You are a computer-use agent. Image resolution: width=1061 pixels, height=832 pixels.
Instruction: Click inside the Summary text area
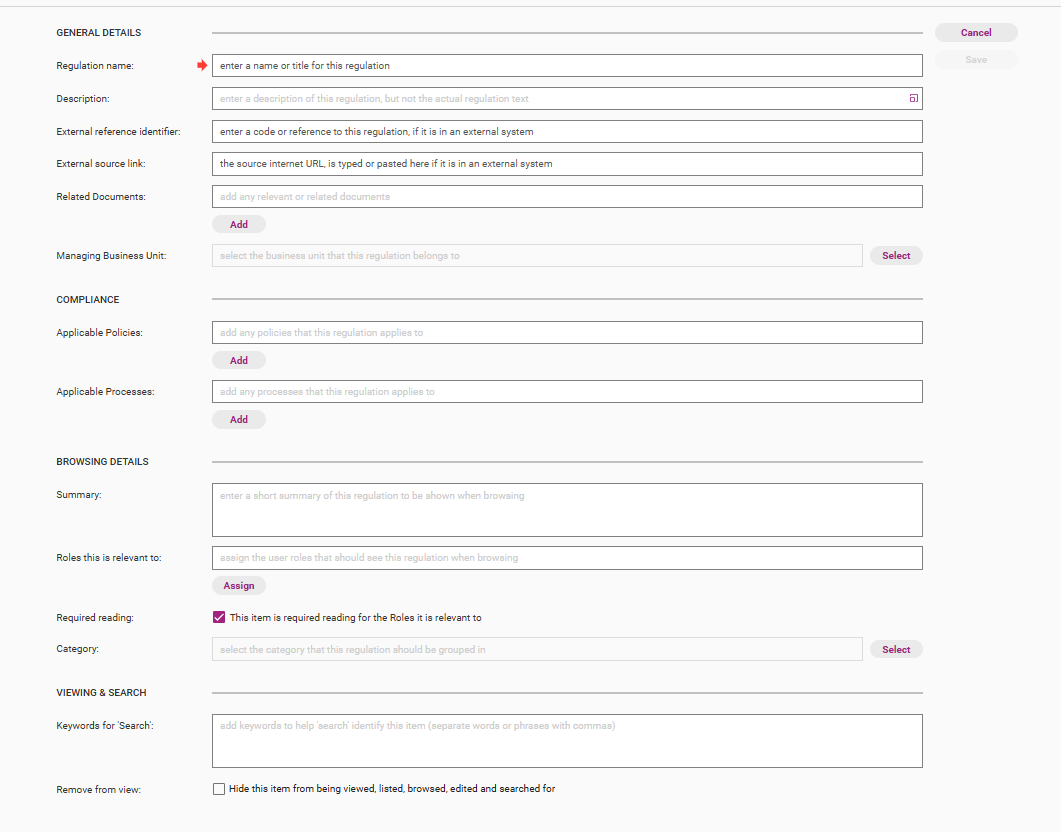[x=566, y=510]
